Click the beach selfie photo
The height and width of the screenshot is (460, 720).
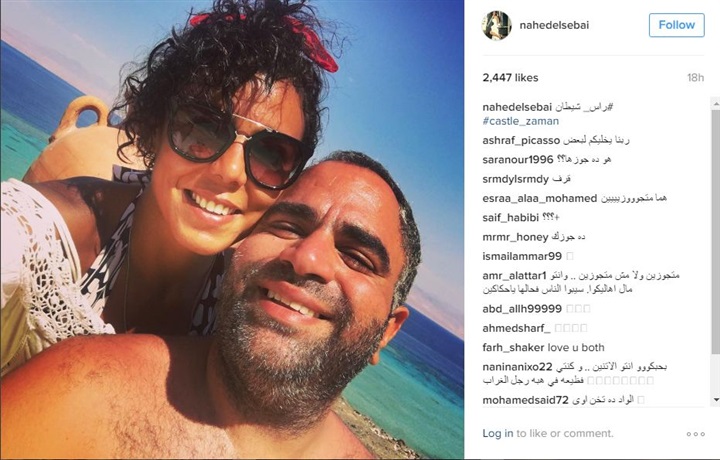point(232,230)
